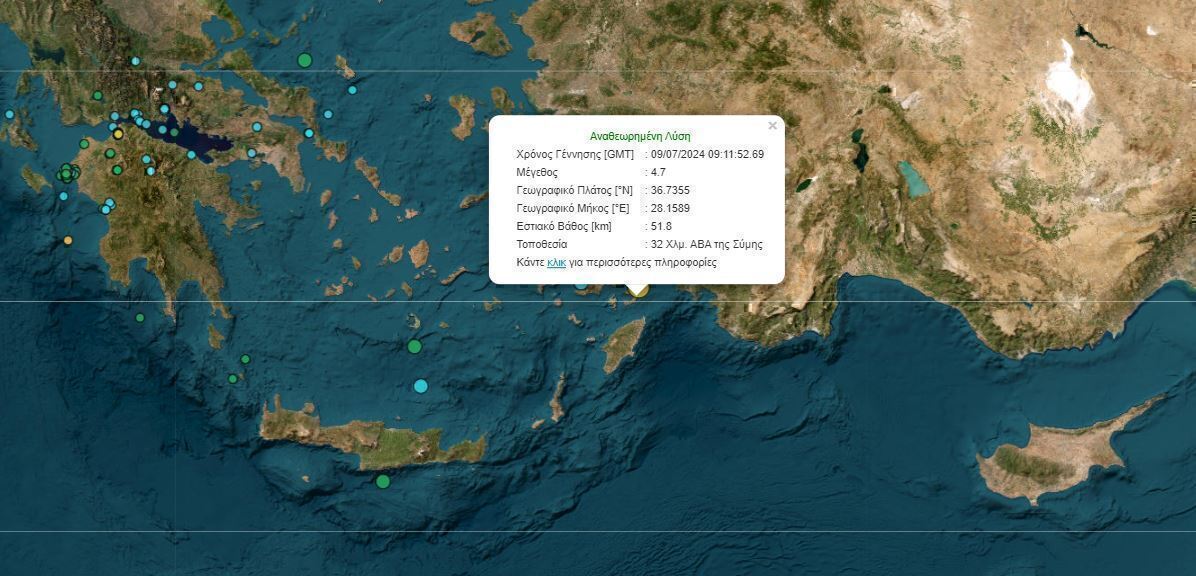1196x576 pixels.
Task: Select the lower green marker near Antikythera
Action: click(232, 379)
